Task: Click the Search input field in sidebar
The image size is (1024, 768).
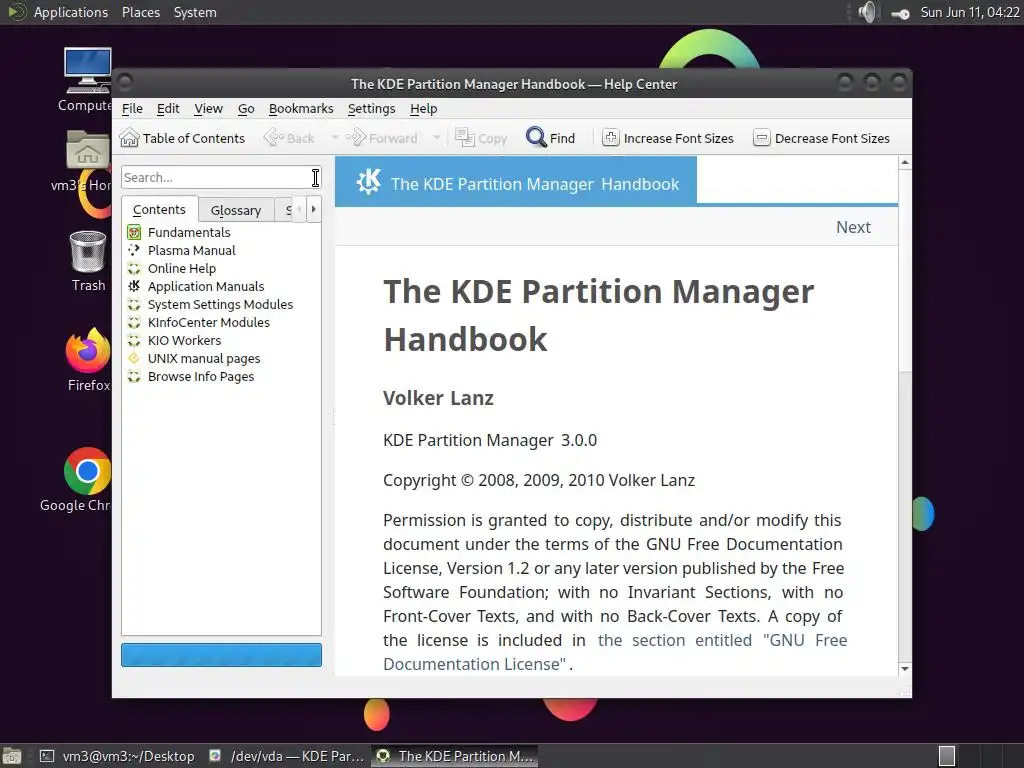Action: click(221, 177)
